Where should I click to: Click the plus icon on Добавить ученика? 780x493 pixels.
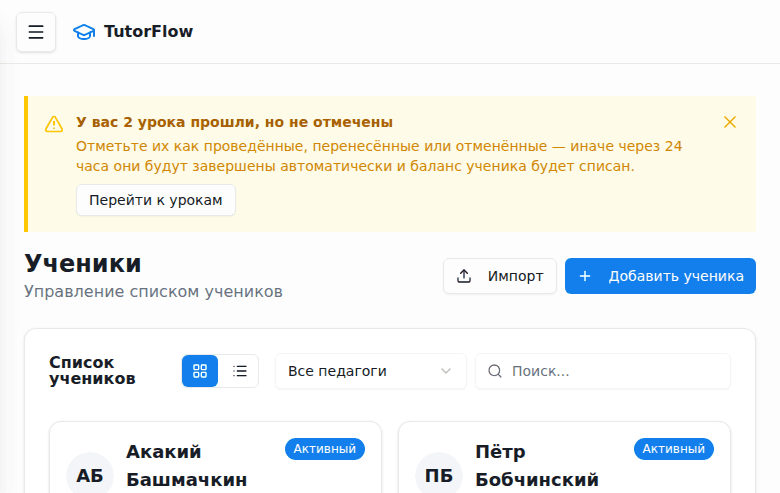click(585, 276)
